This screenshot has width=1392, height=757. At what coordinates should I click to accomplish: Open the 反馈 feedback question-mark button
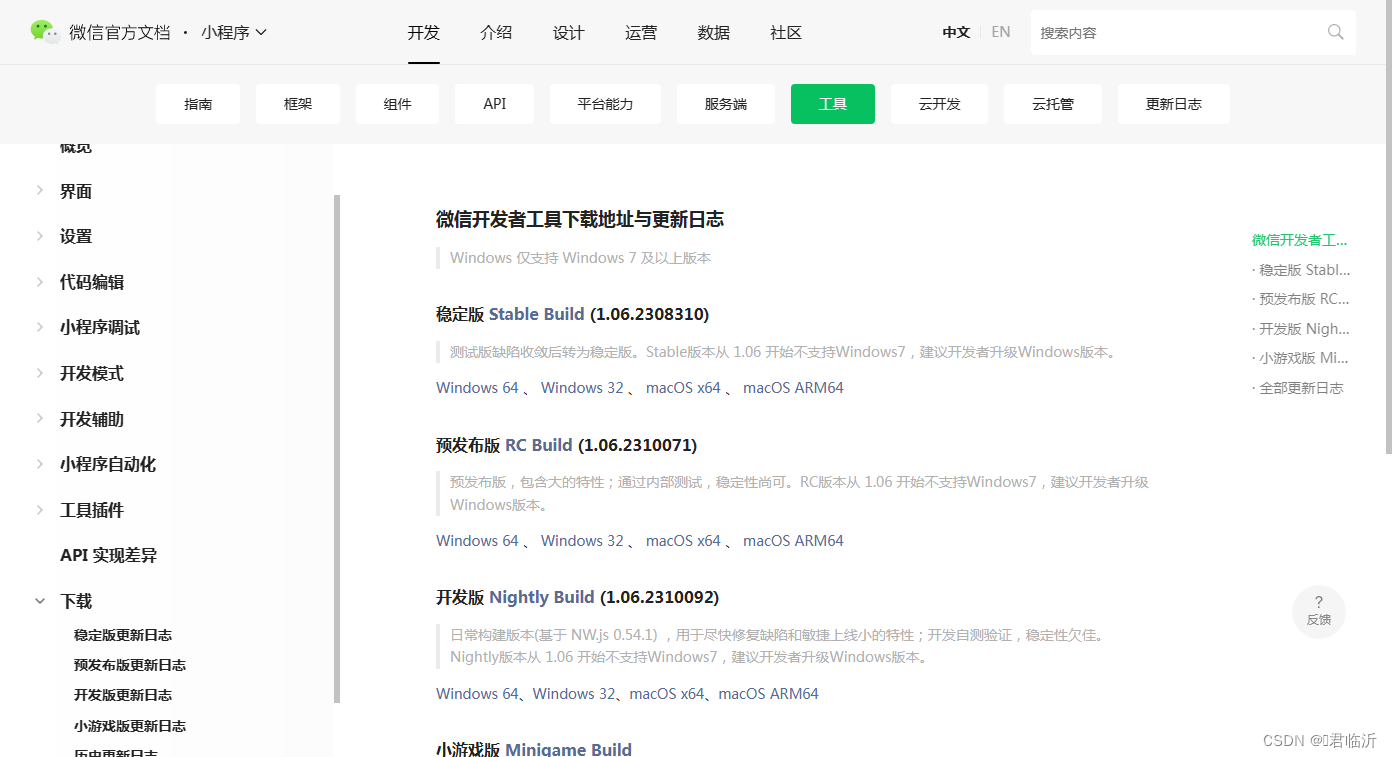[1318, 611]
